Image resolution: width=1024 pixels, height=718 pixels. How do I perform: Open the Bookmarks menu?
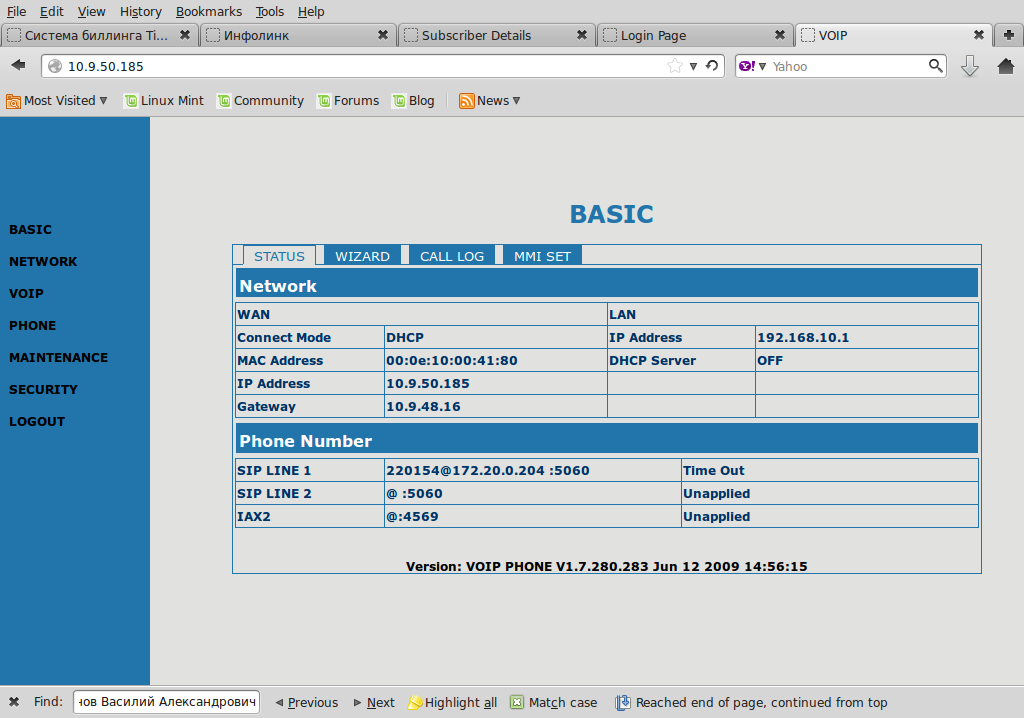[x=208, y=11]
